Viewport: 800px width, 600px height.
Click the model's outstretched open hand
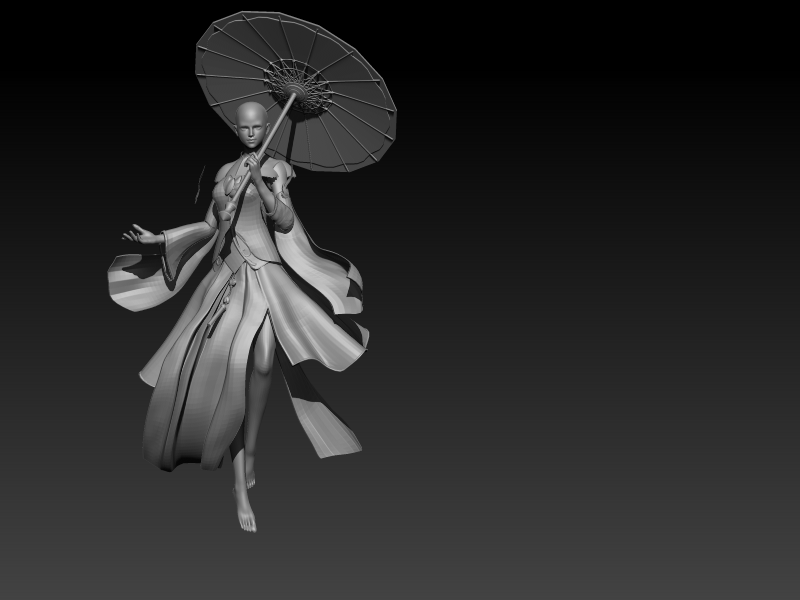coord(140,234)
